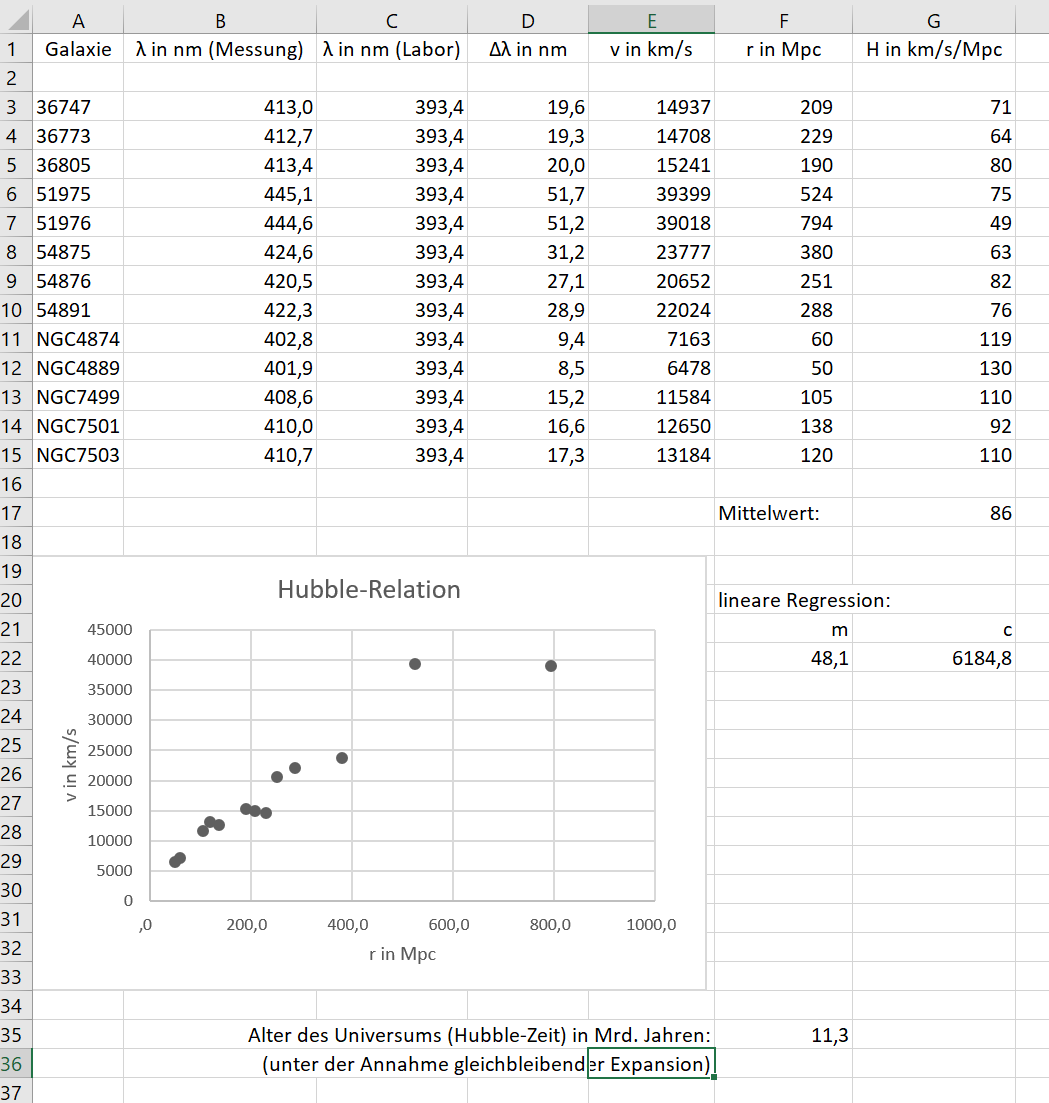Select the 'v in km/s' header cell

[x=651, y=50]
